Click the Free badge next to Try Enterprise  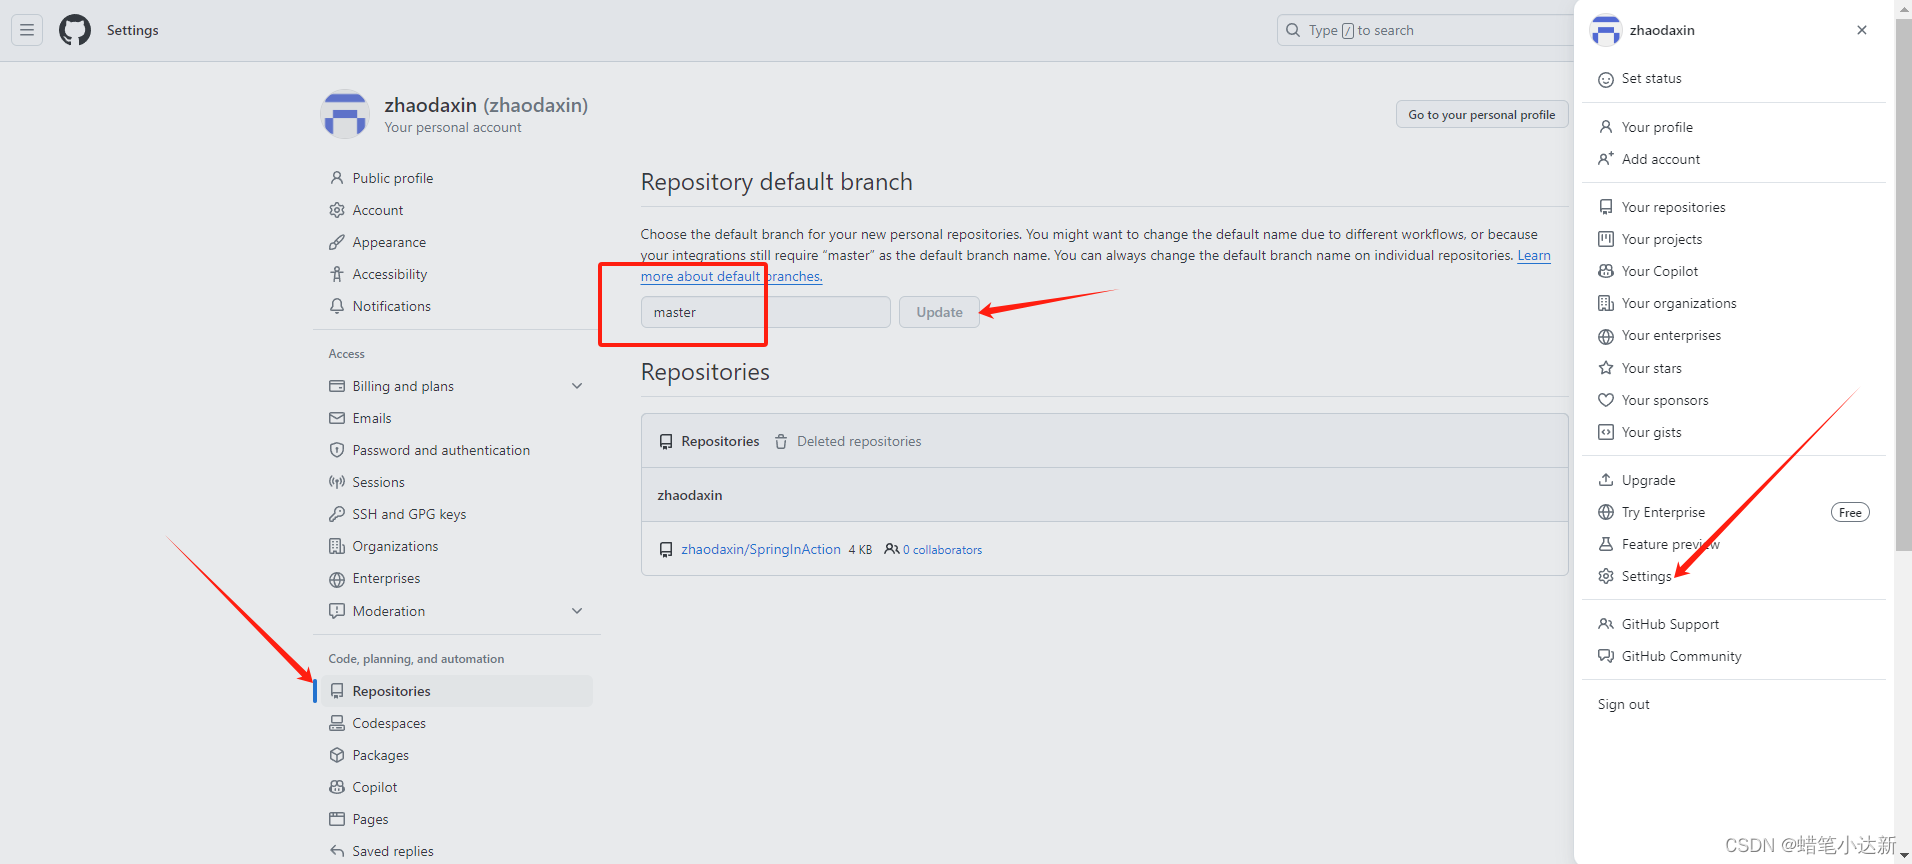click(x=1850, y=512)
